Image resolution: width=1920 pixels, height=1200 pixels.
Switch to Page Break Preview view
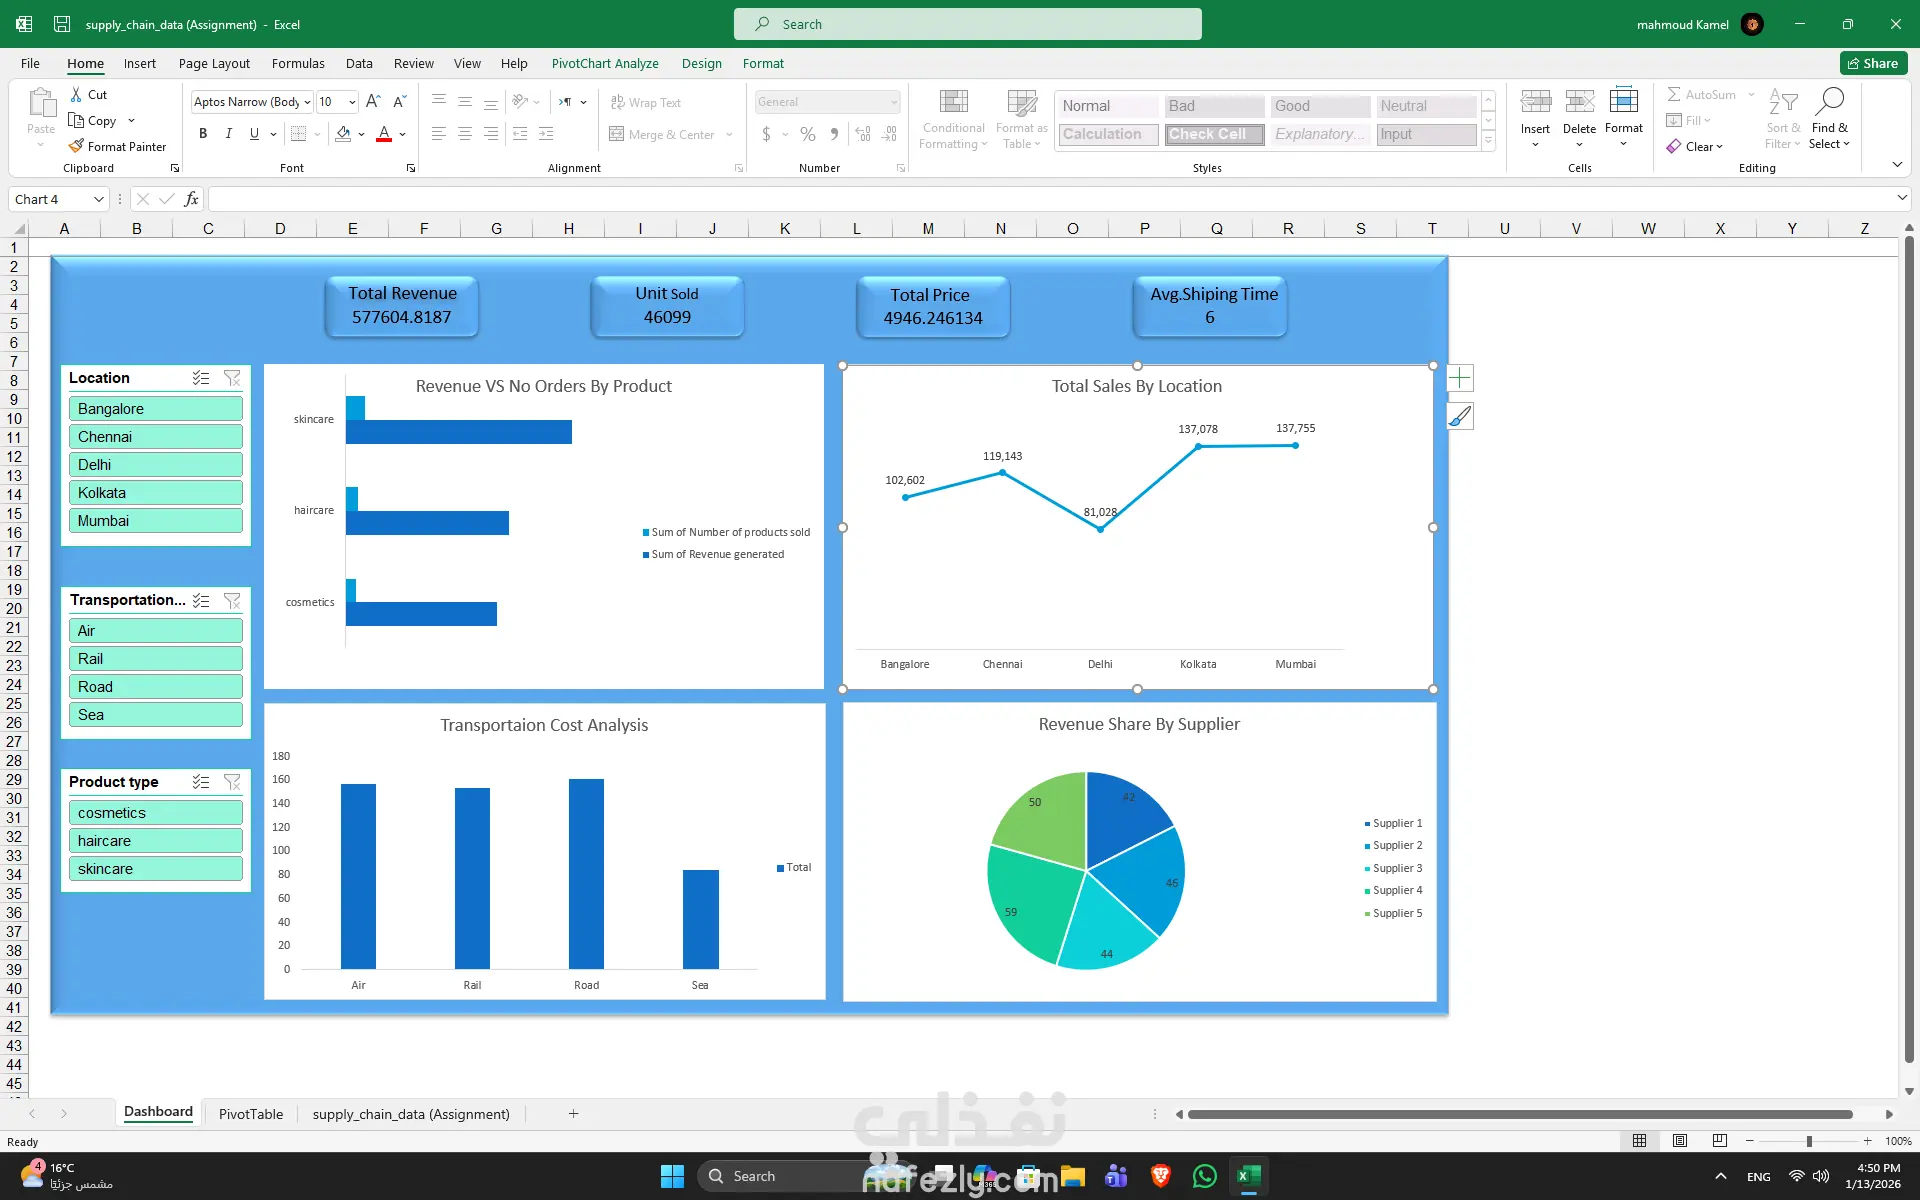pos(1719,1141)
